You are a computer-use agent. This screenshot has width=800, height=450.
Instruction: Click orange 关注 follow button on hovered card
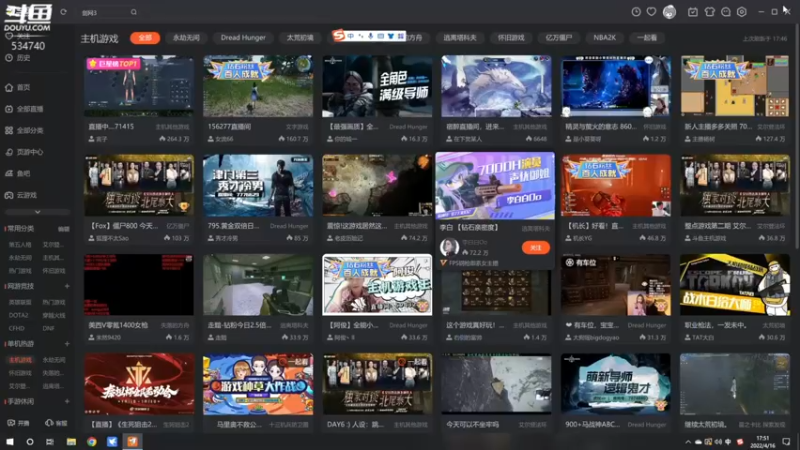coord(536,247)
